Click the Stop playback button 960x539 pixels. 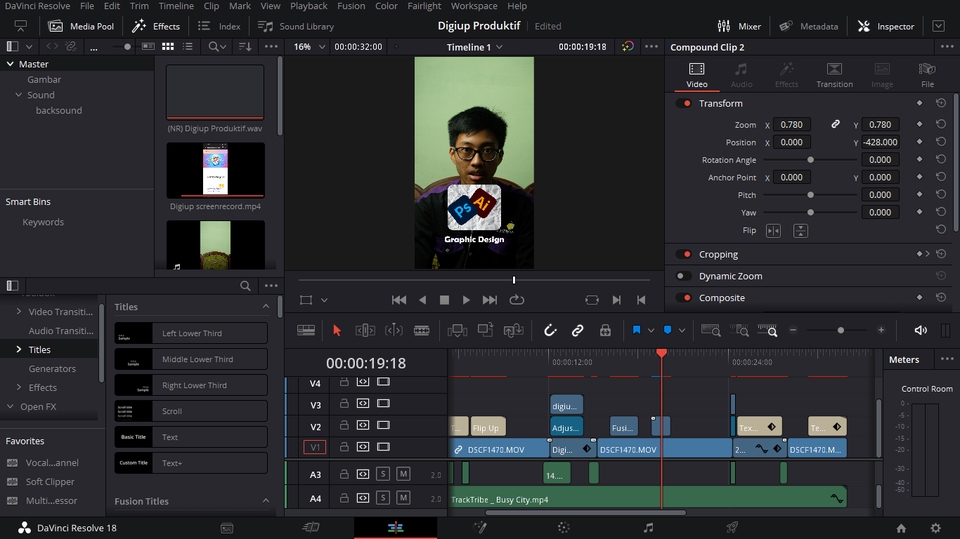[x=444, y=300]
